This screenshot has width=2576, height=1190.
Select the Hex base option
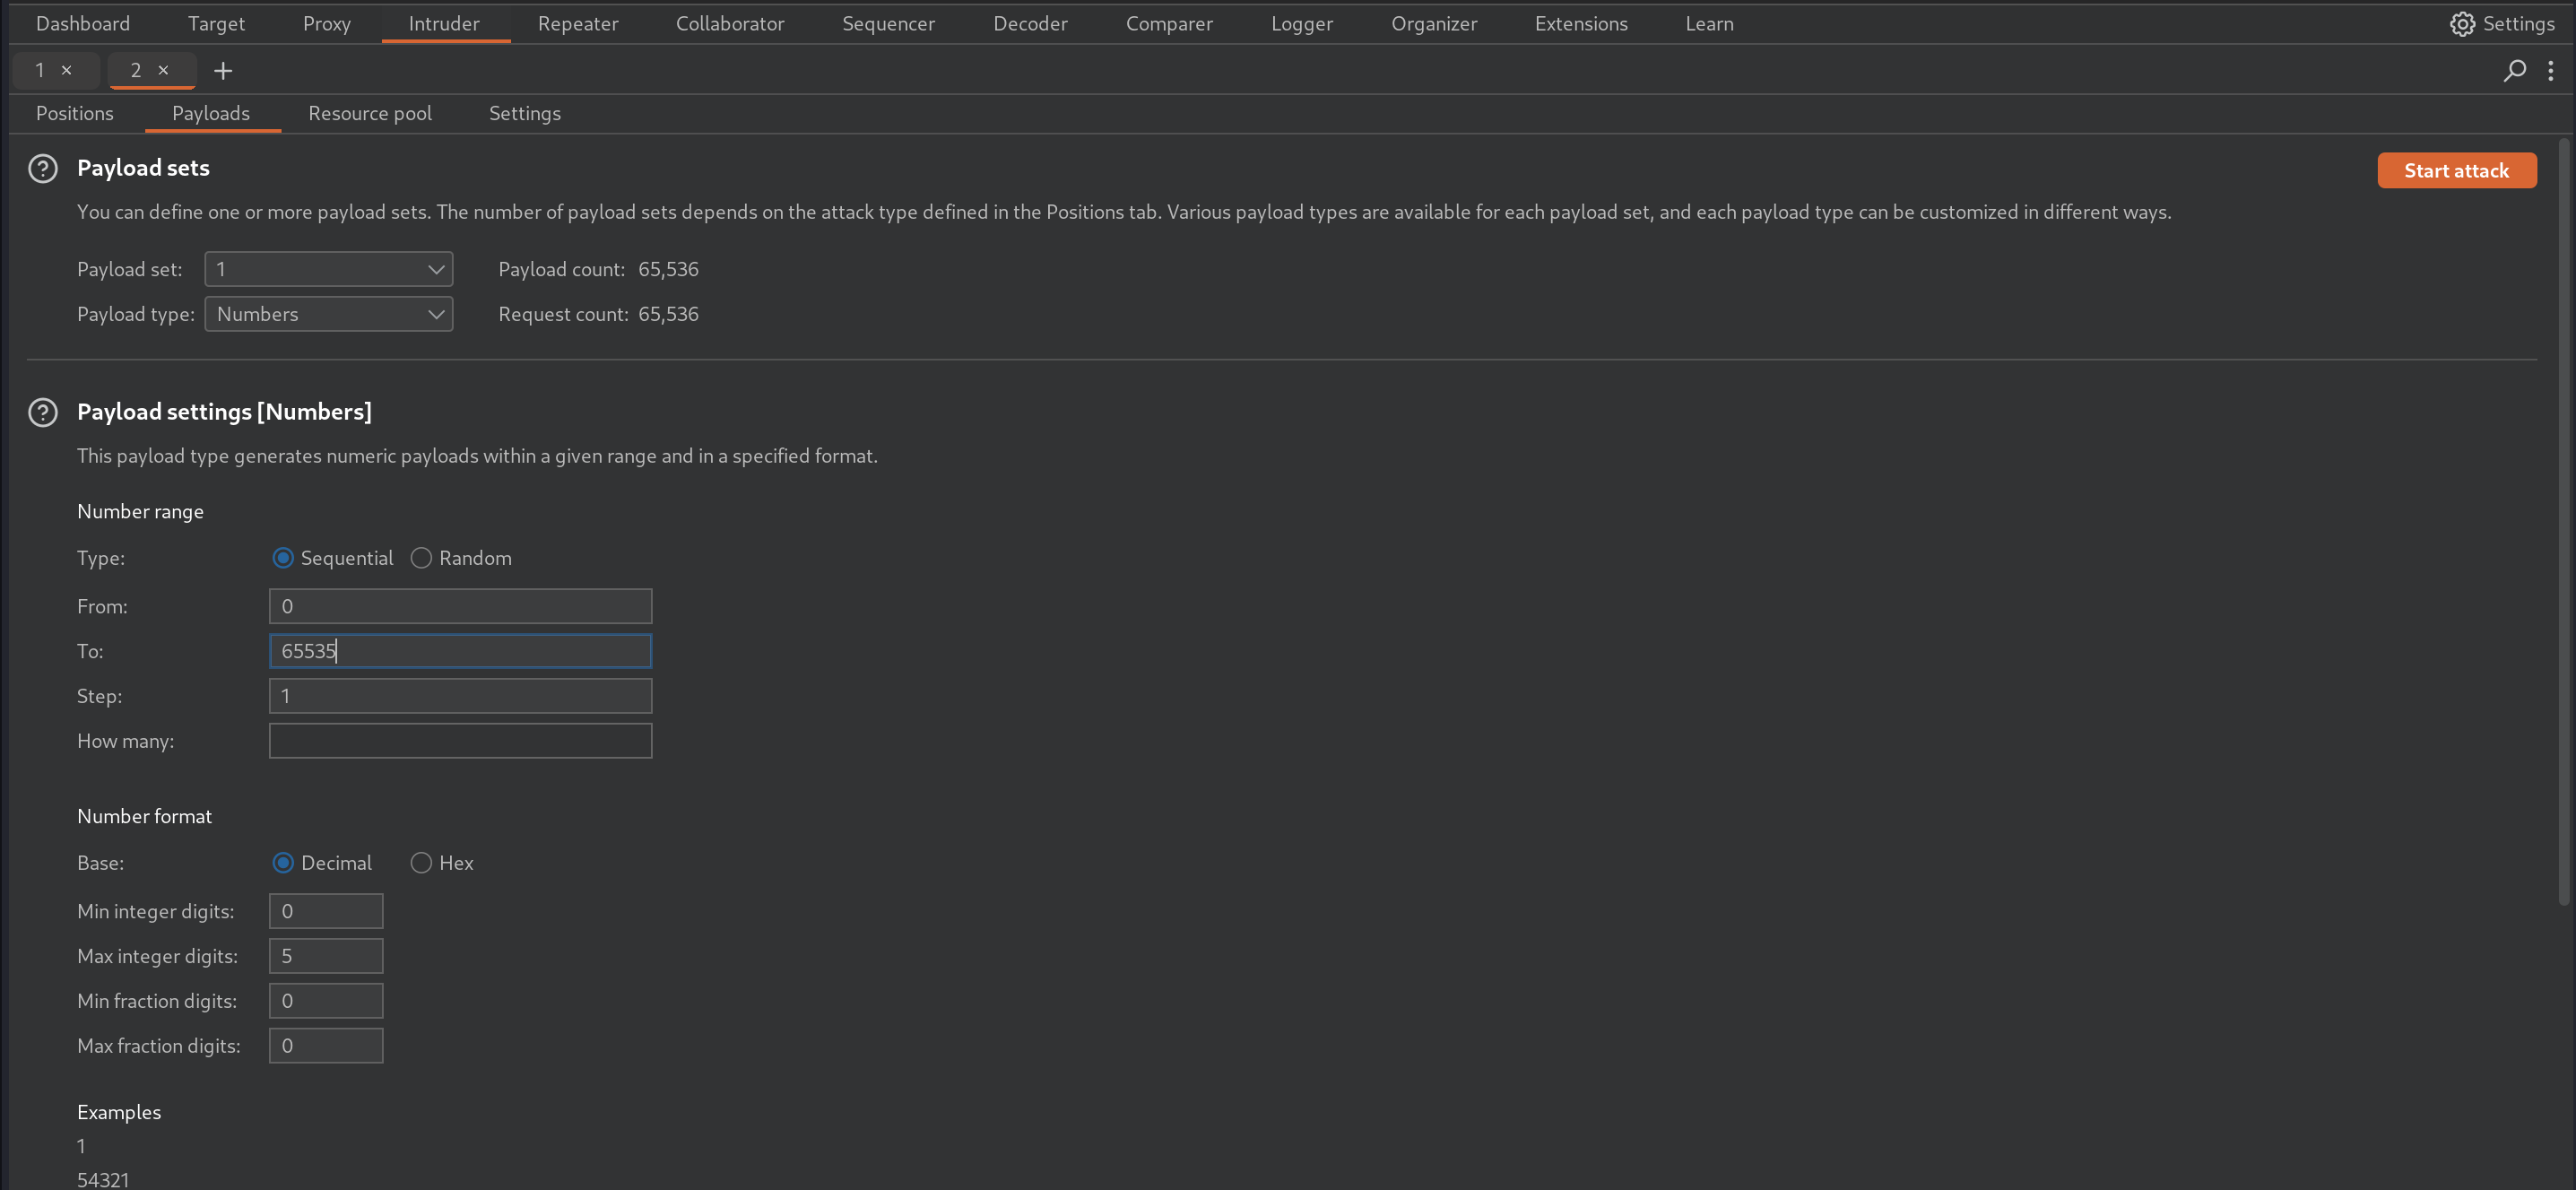pyautogui.click(x=421, y=863)
